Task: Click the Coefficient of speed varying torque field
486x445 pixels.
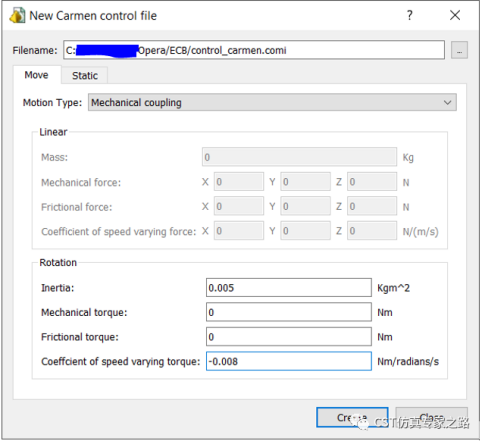Action: pyautogui.click(x=289, y=361)
